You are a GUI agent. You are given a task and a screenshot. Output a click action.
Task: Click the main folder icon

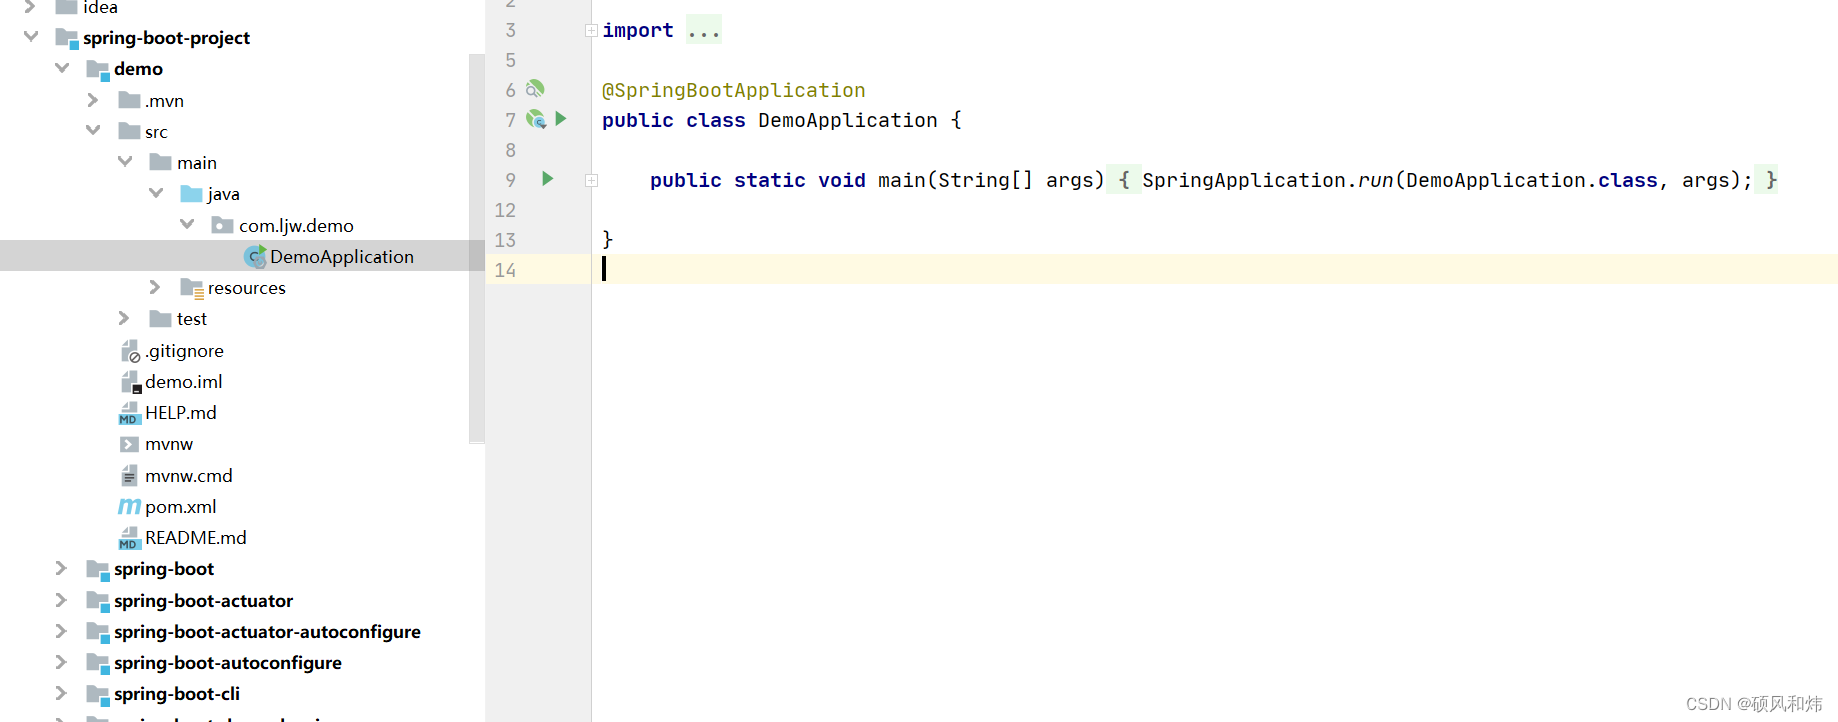coord(160,162)
